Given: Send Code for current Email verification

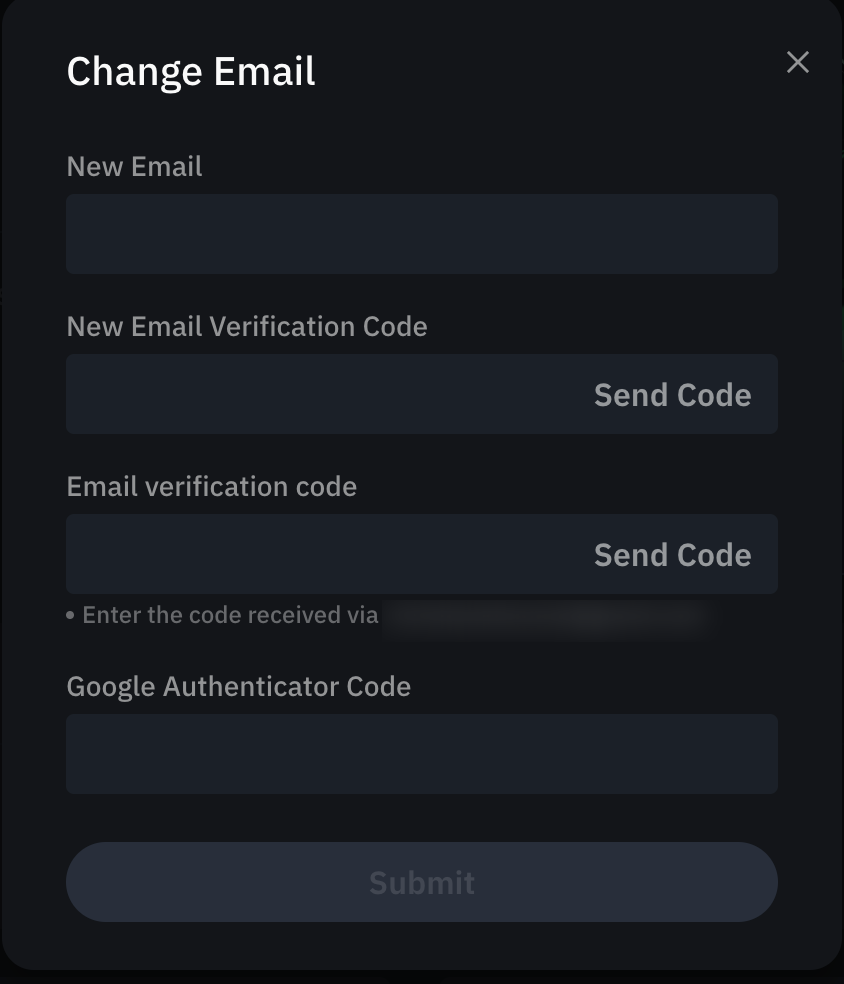Looking at the screenshot, I should coord(672,555).
